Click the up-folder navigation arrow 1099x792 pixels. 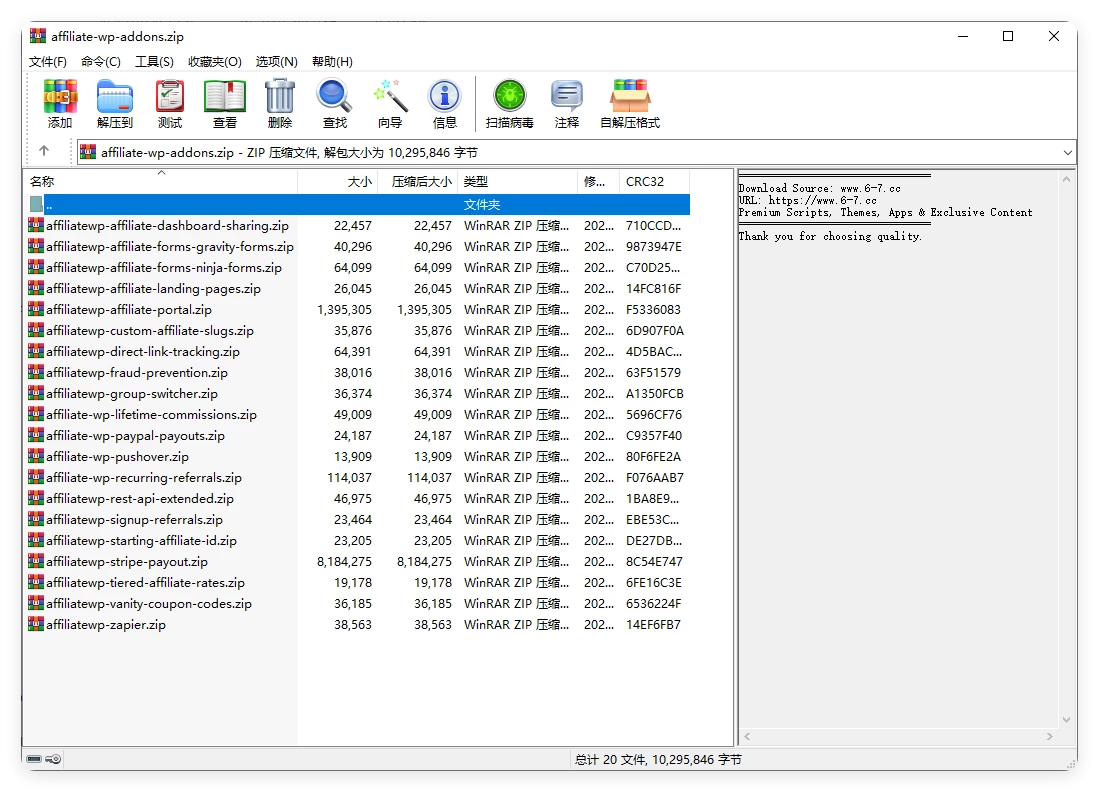pos(46,152)
